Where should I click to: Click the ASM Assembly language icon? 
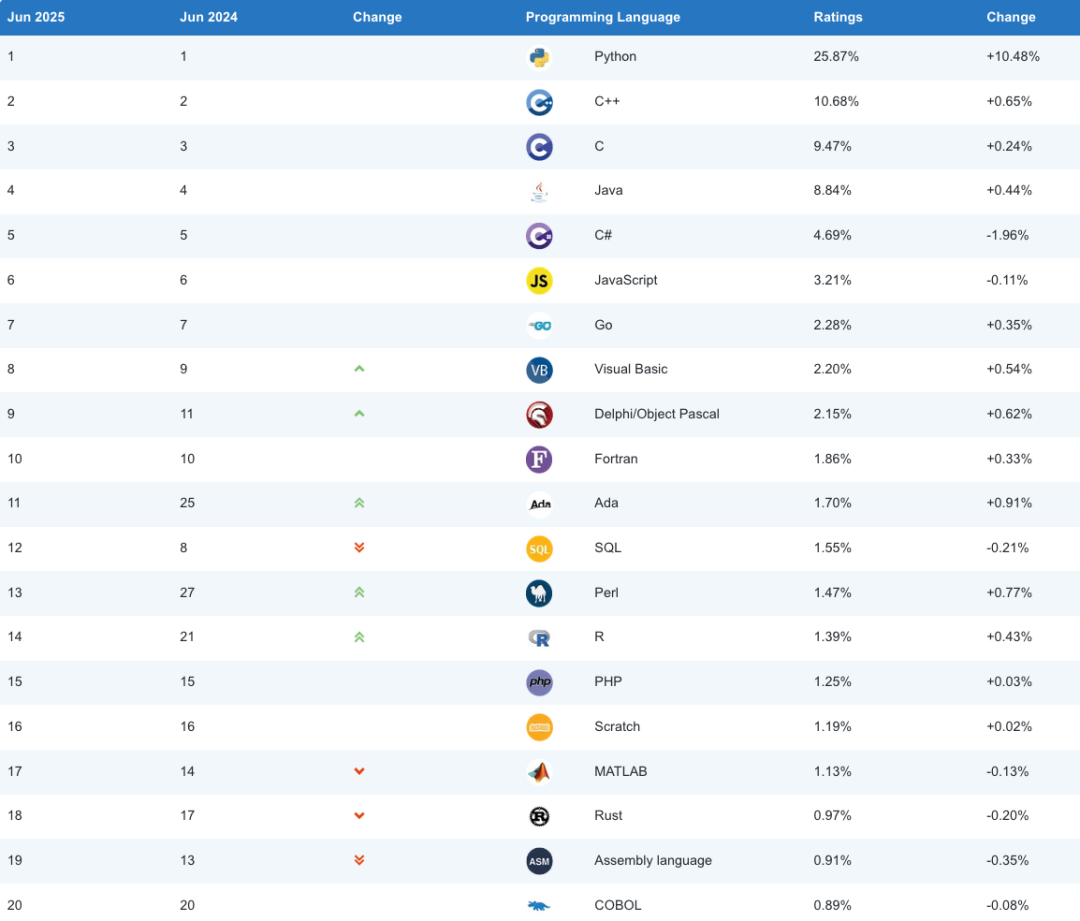[539, 861]
